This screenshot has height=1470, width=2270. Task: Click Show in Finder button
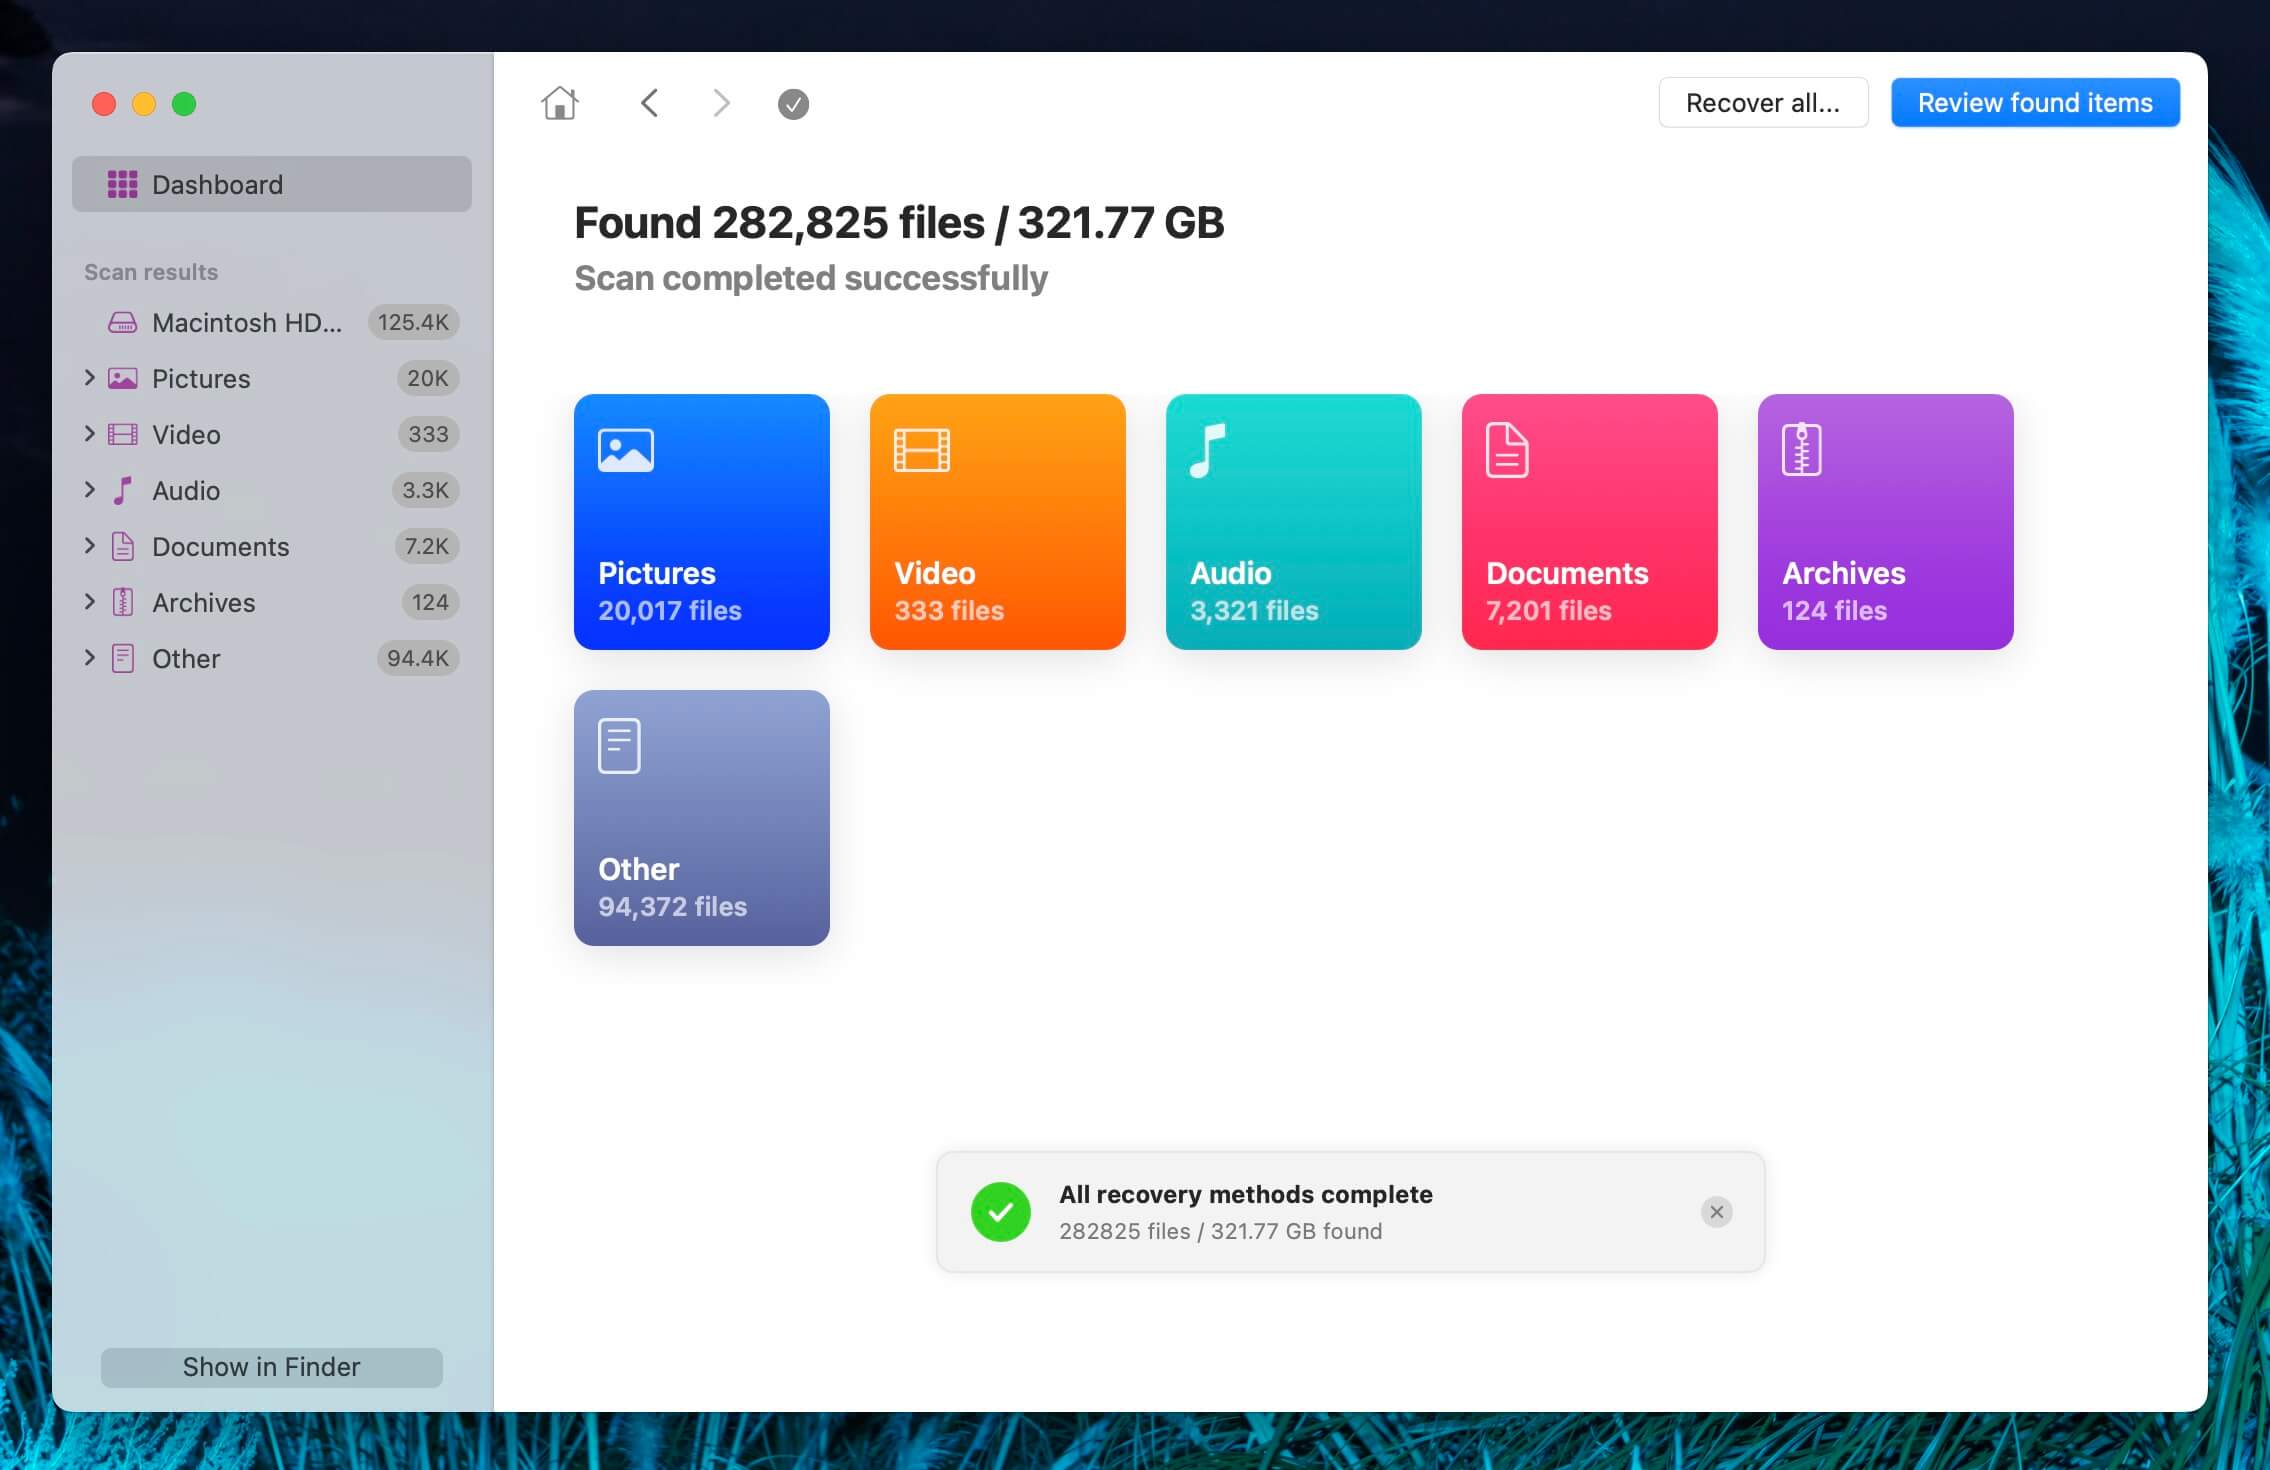(271, 1367)
